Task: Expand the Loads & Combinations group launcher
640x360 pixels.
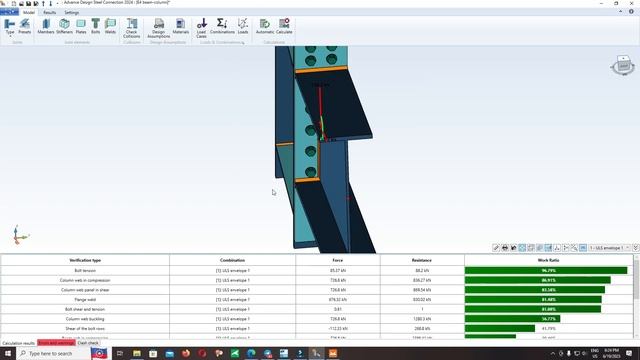Action: click(x=243, y=42)
